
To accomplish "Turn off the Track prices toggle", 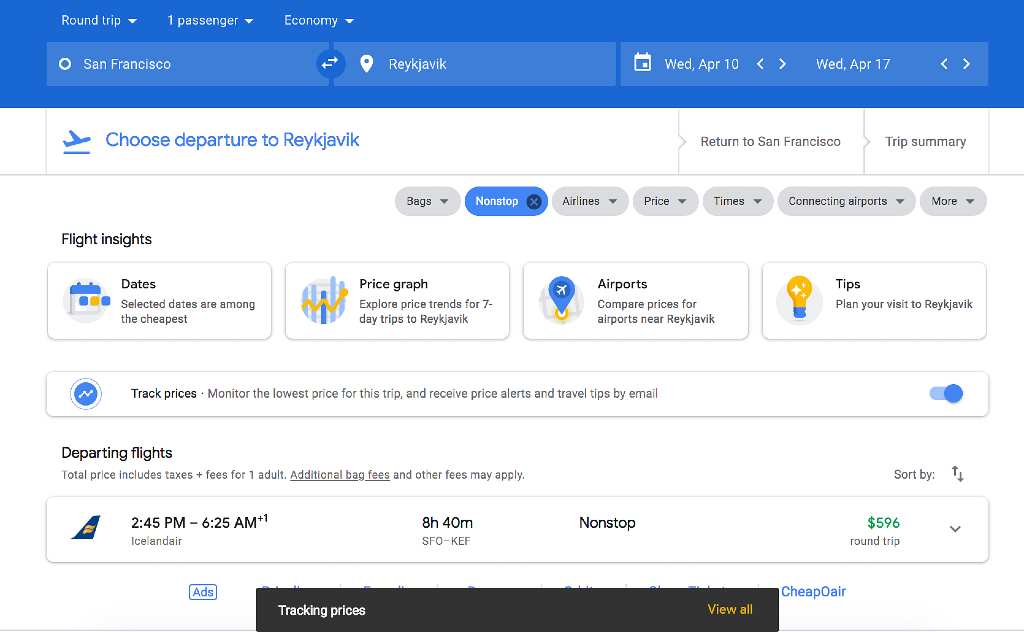I will point(946,394).
